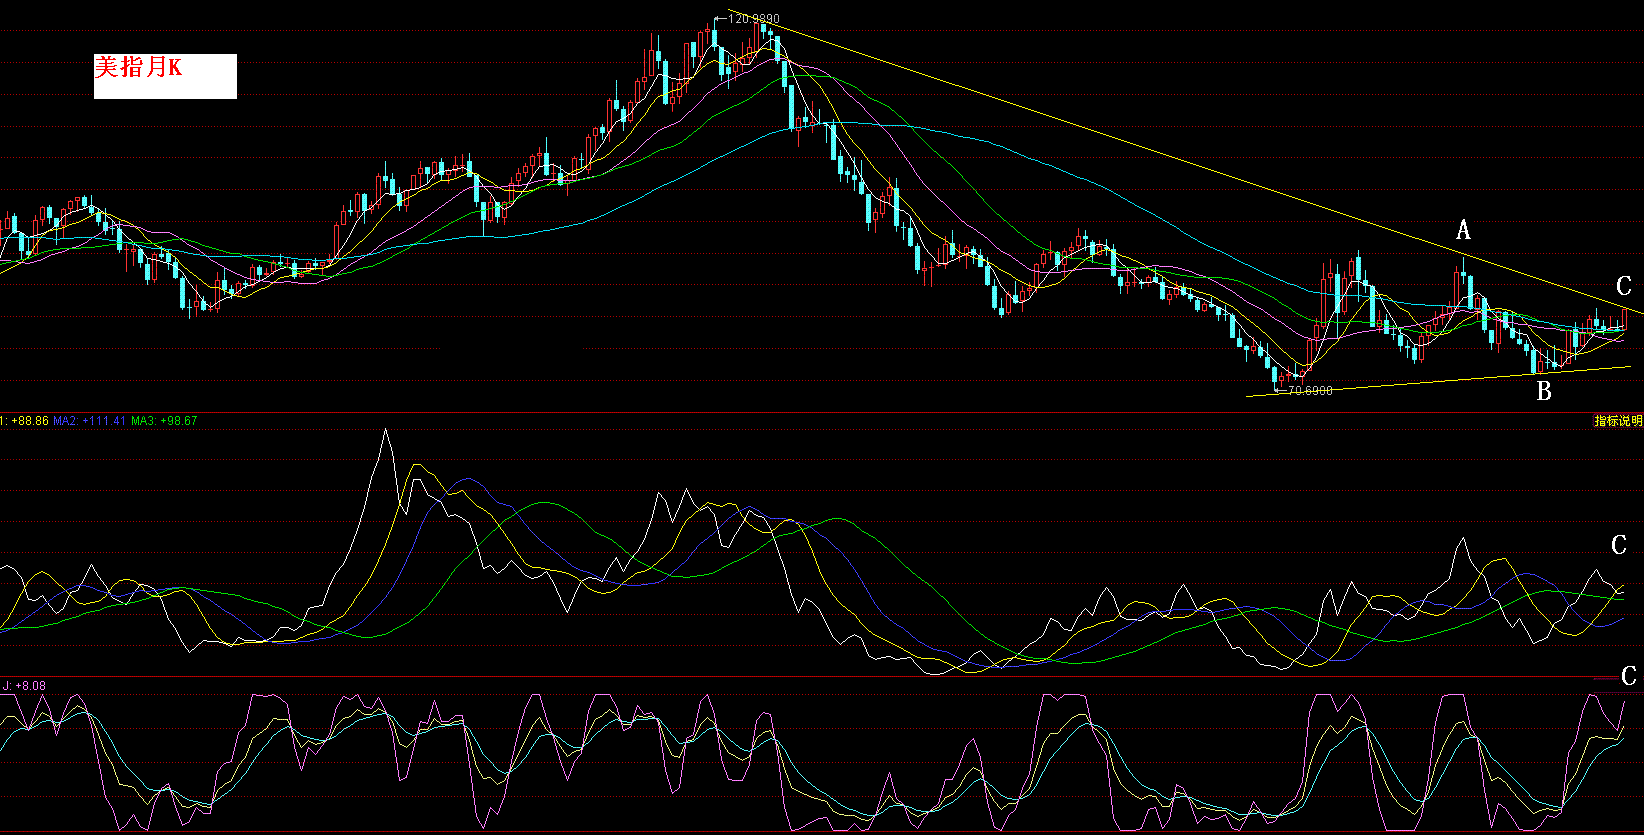This screenshot has height=835, width=1644.
Task: Click the J: +8.08 indicator value
Action: click(x=25, y=686)
